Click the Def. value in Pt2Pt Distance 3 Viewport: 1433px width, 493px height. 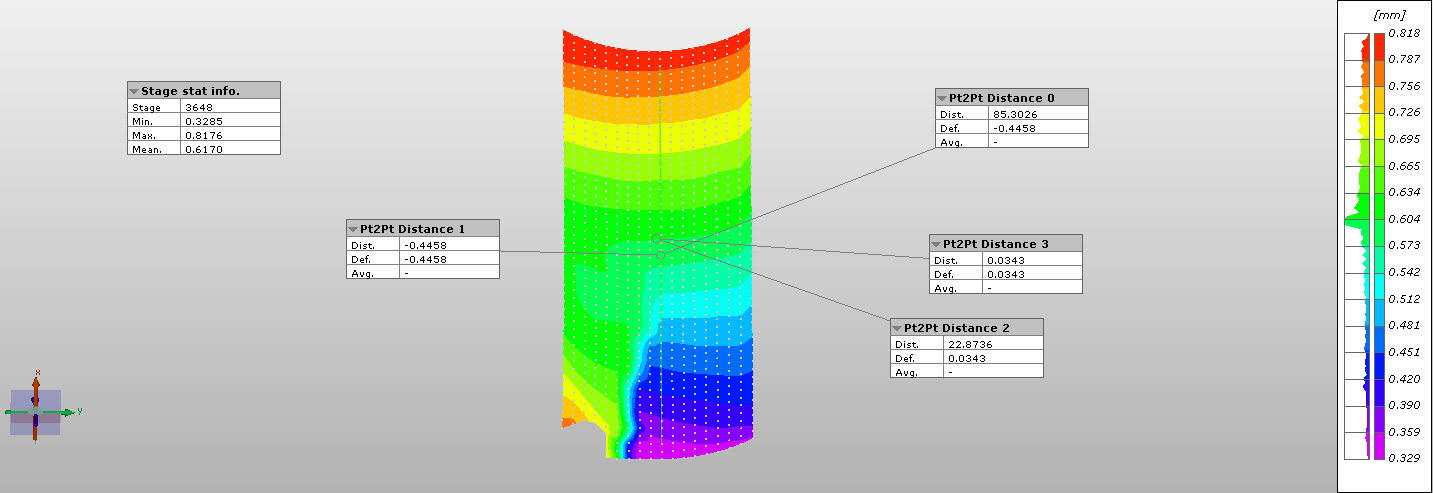tap(1031, 274)
